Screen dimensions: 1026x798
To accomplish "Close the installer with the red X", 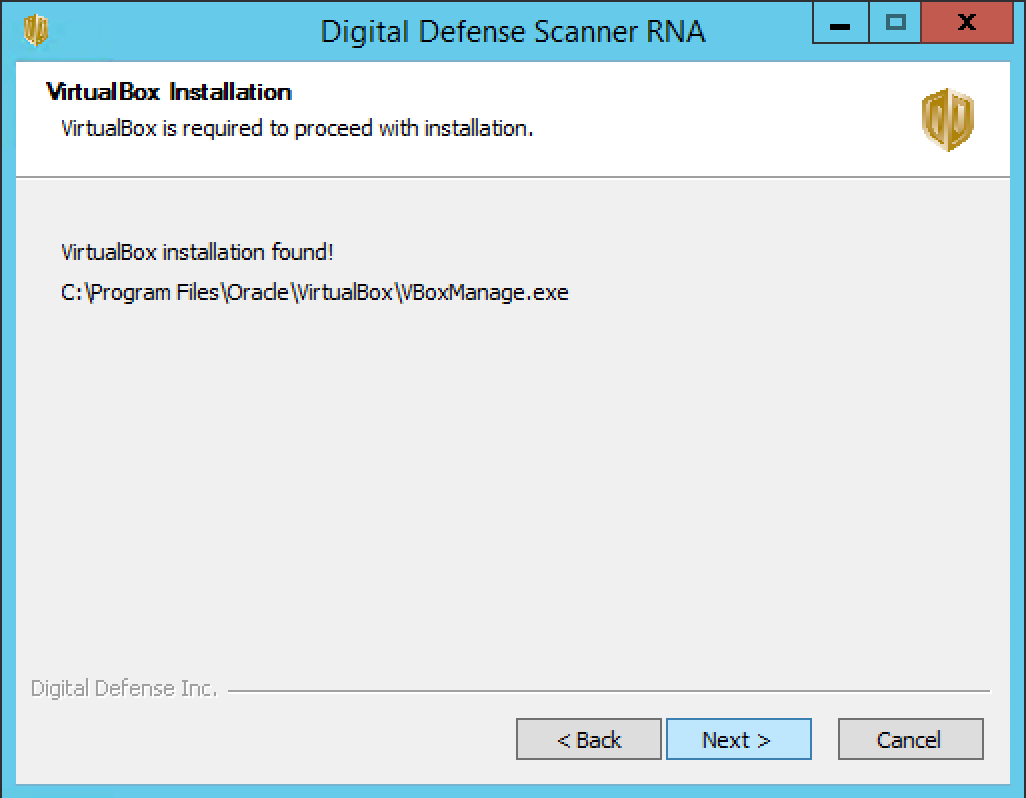I will (967, 22).
